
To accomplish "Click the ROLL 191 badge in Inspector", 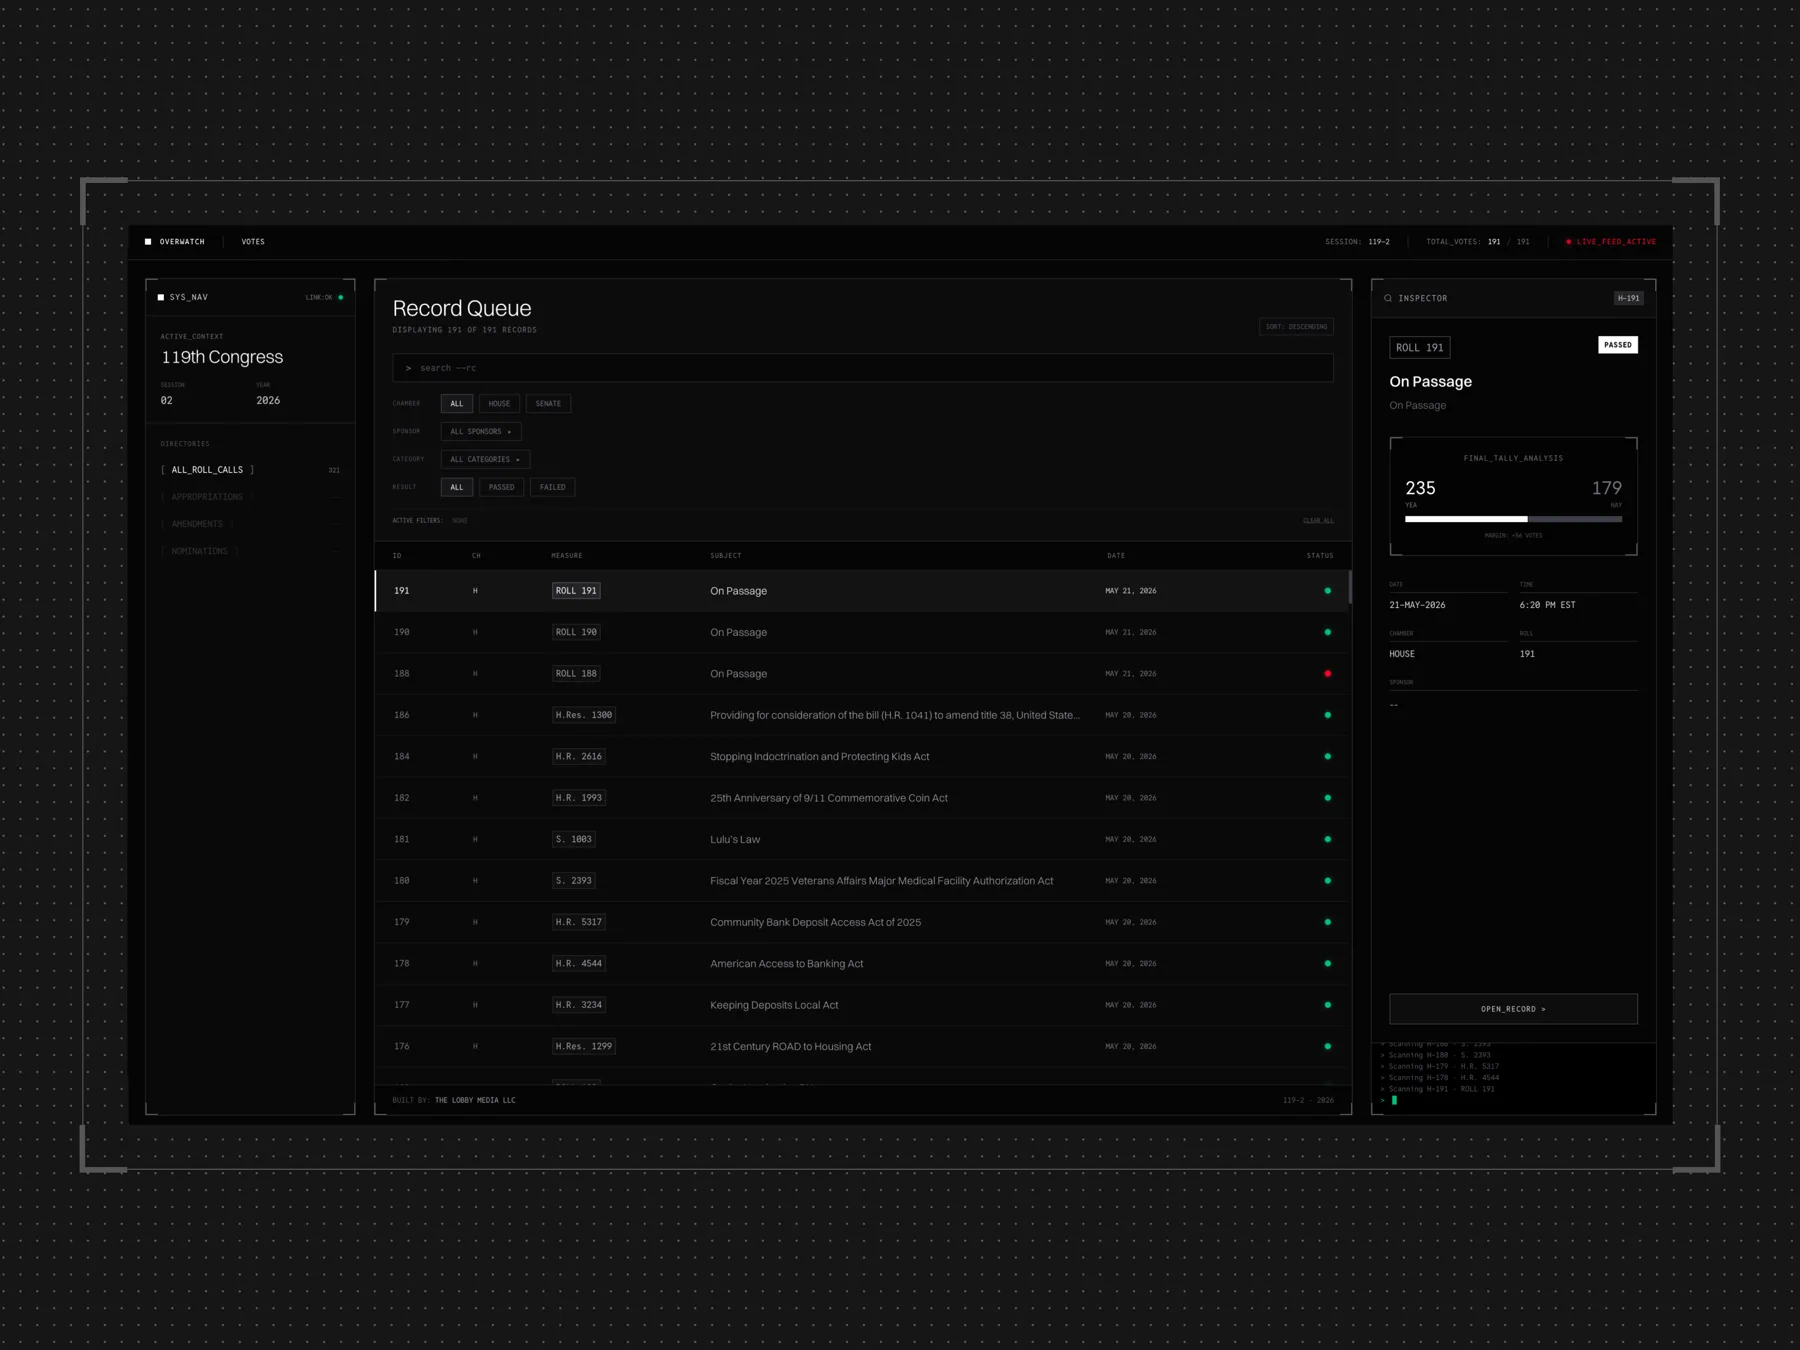I will (x=1419, y=348).
